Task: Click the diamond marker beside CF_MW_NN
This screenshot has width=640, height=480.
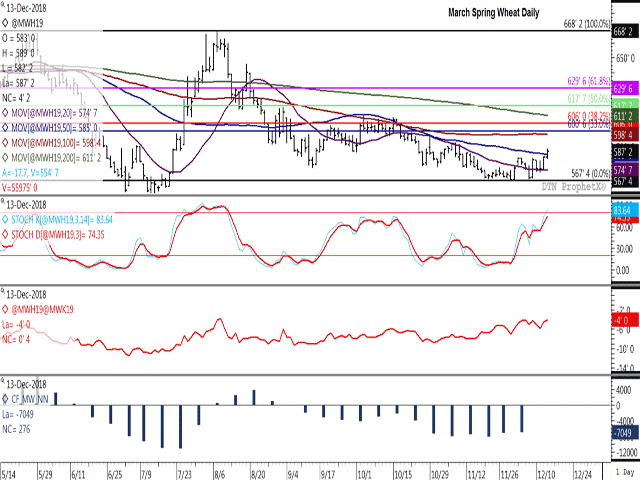Action: (5, 399)
